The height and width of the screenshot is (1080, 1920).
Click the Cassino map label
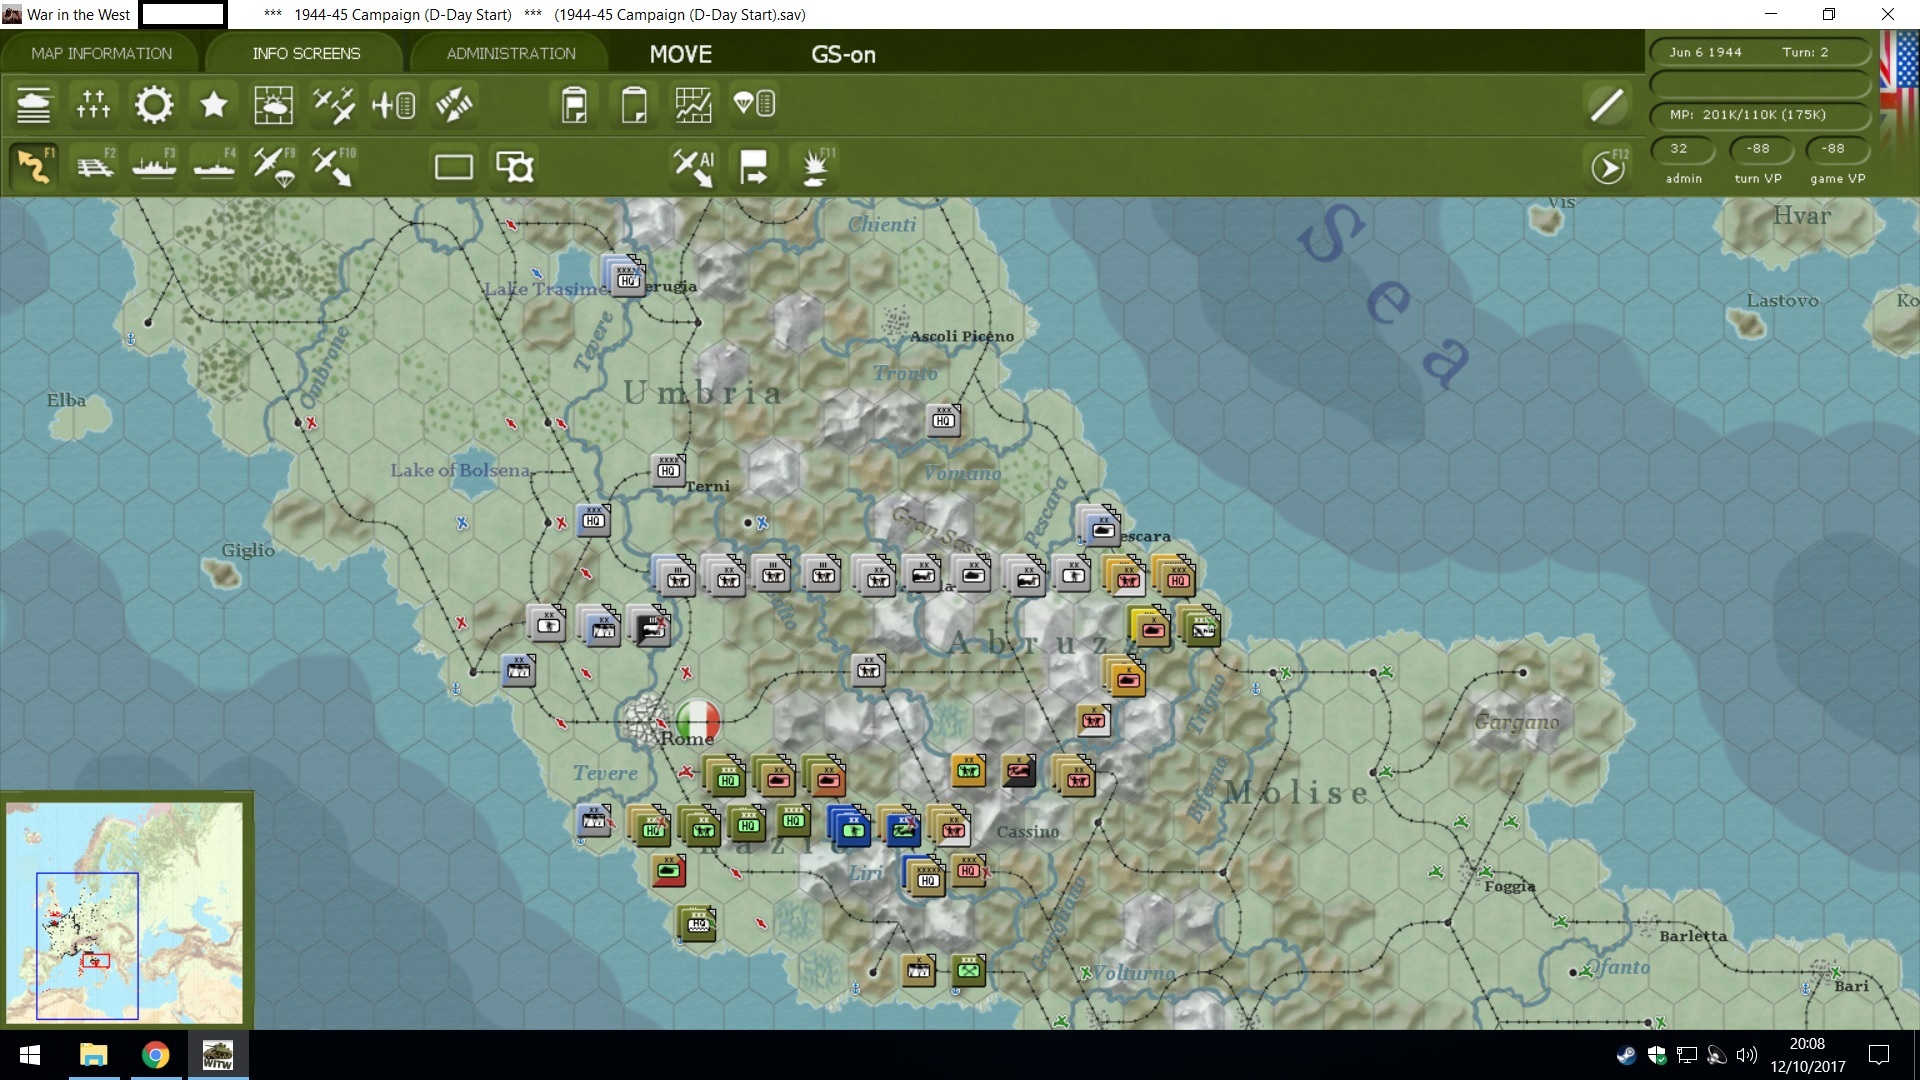coord(1027,831)
